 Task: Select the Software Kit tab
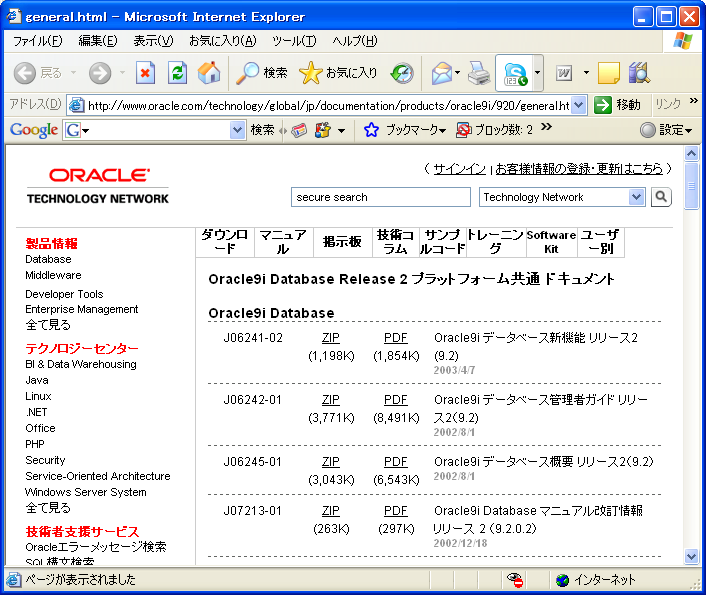552,242
